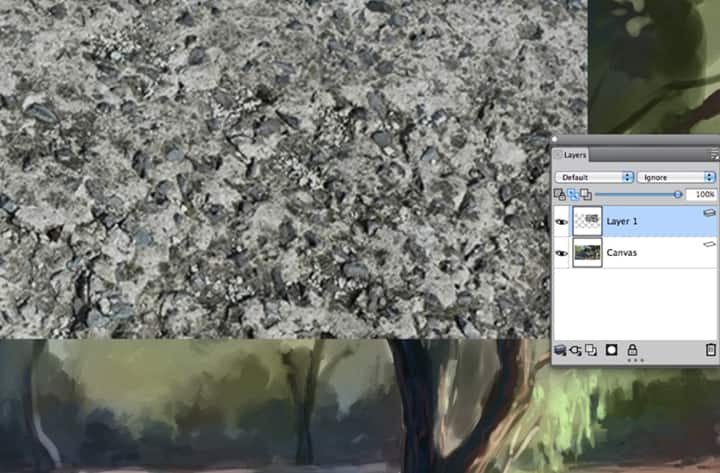Open the Layer Commands button
The image size is (720, 473).
click(560, 350)
